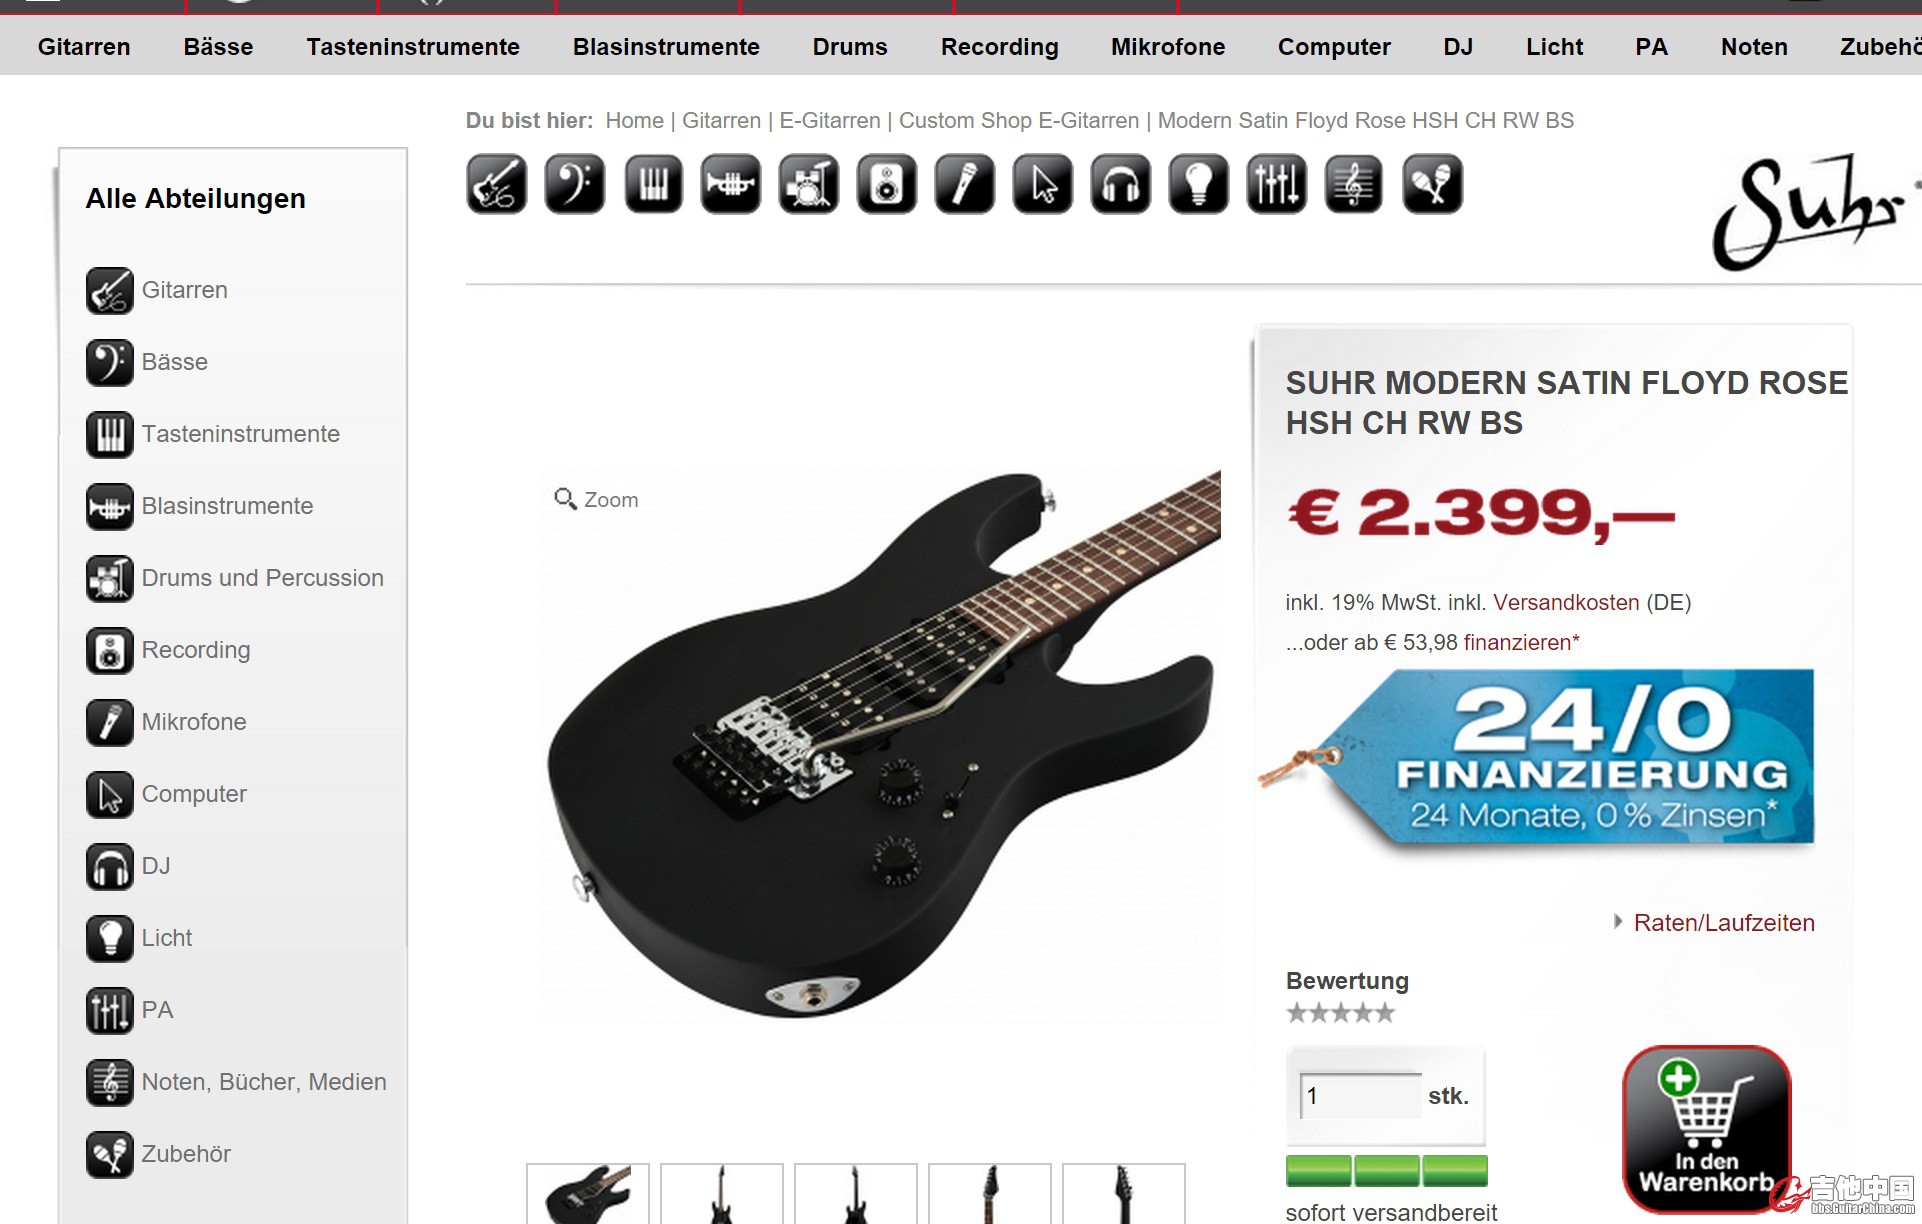Click the maracas accessories icon in the icon row
Screen dimensions: 1922x1224
point(1433,184)
